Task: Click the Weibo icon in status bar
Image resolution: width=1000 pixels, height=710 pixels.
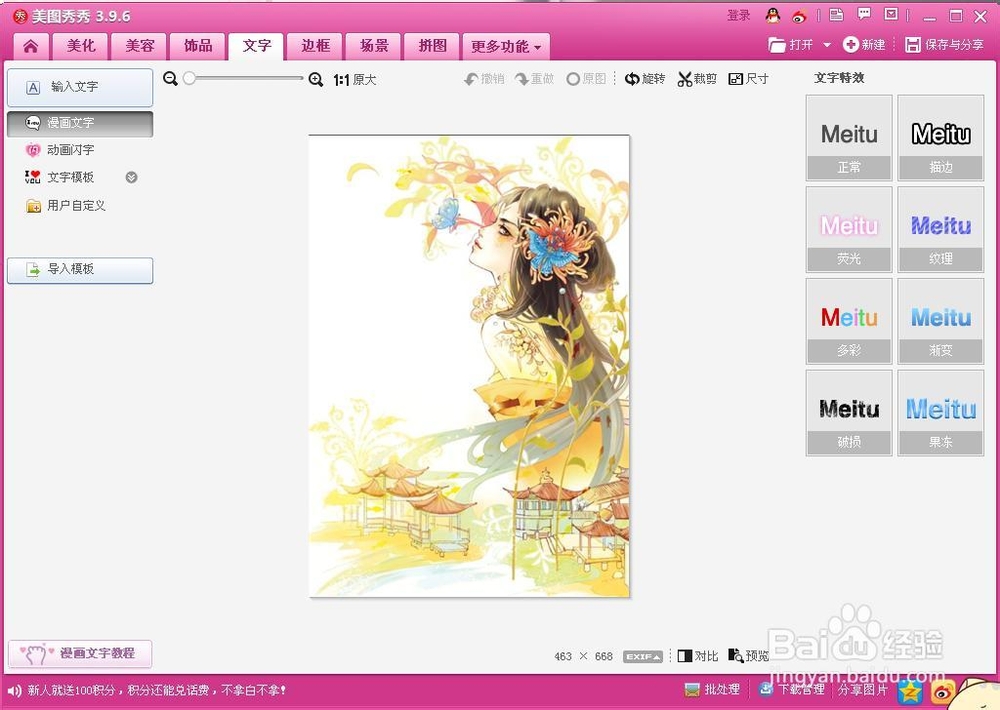Action: [943, 691]
